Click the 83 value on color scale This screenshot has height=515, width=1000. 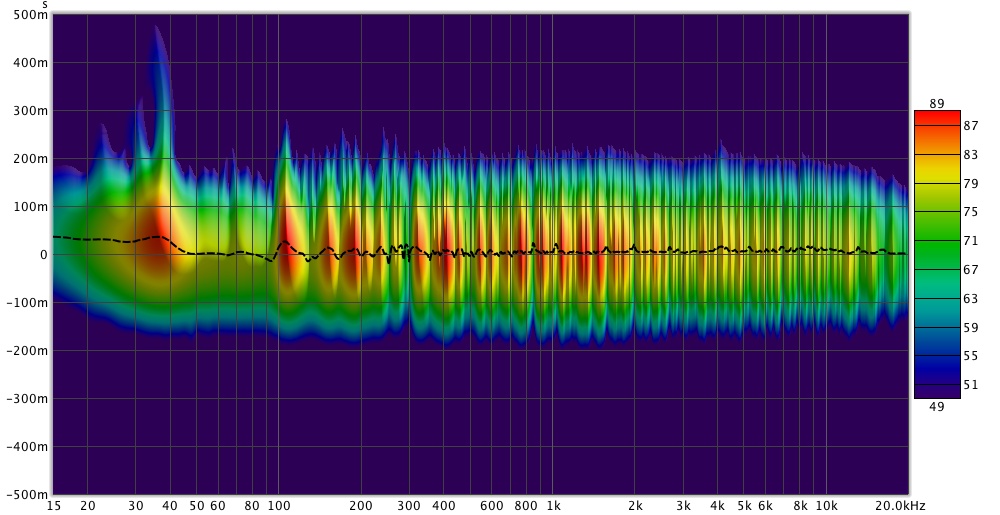(971, 155)
